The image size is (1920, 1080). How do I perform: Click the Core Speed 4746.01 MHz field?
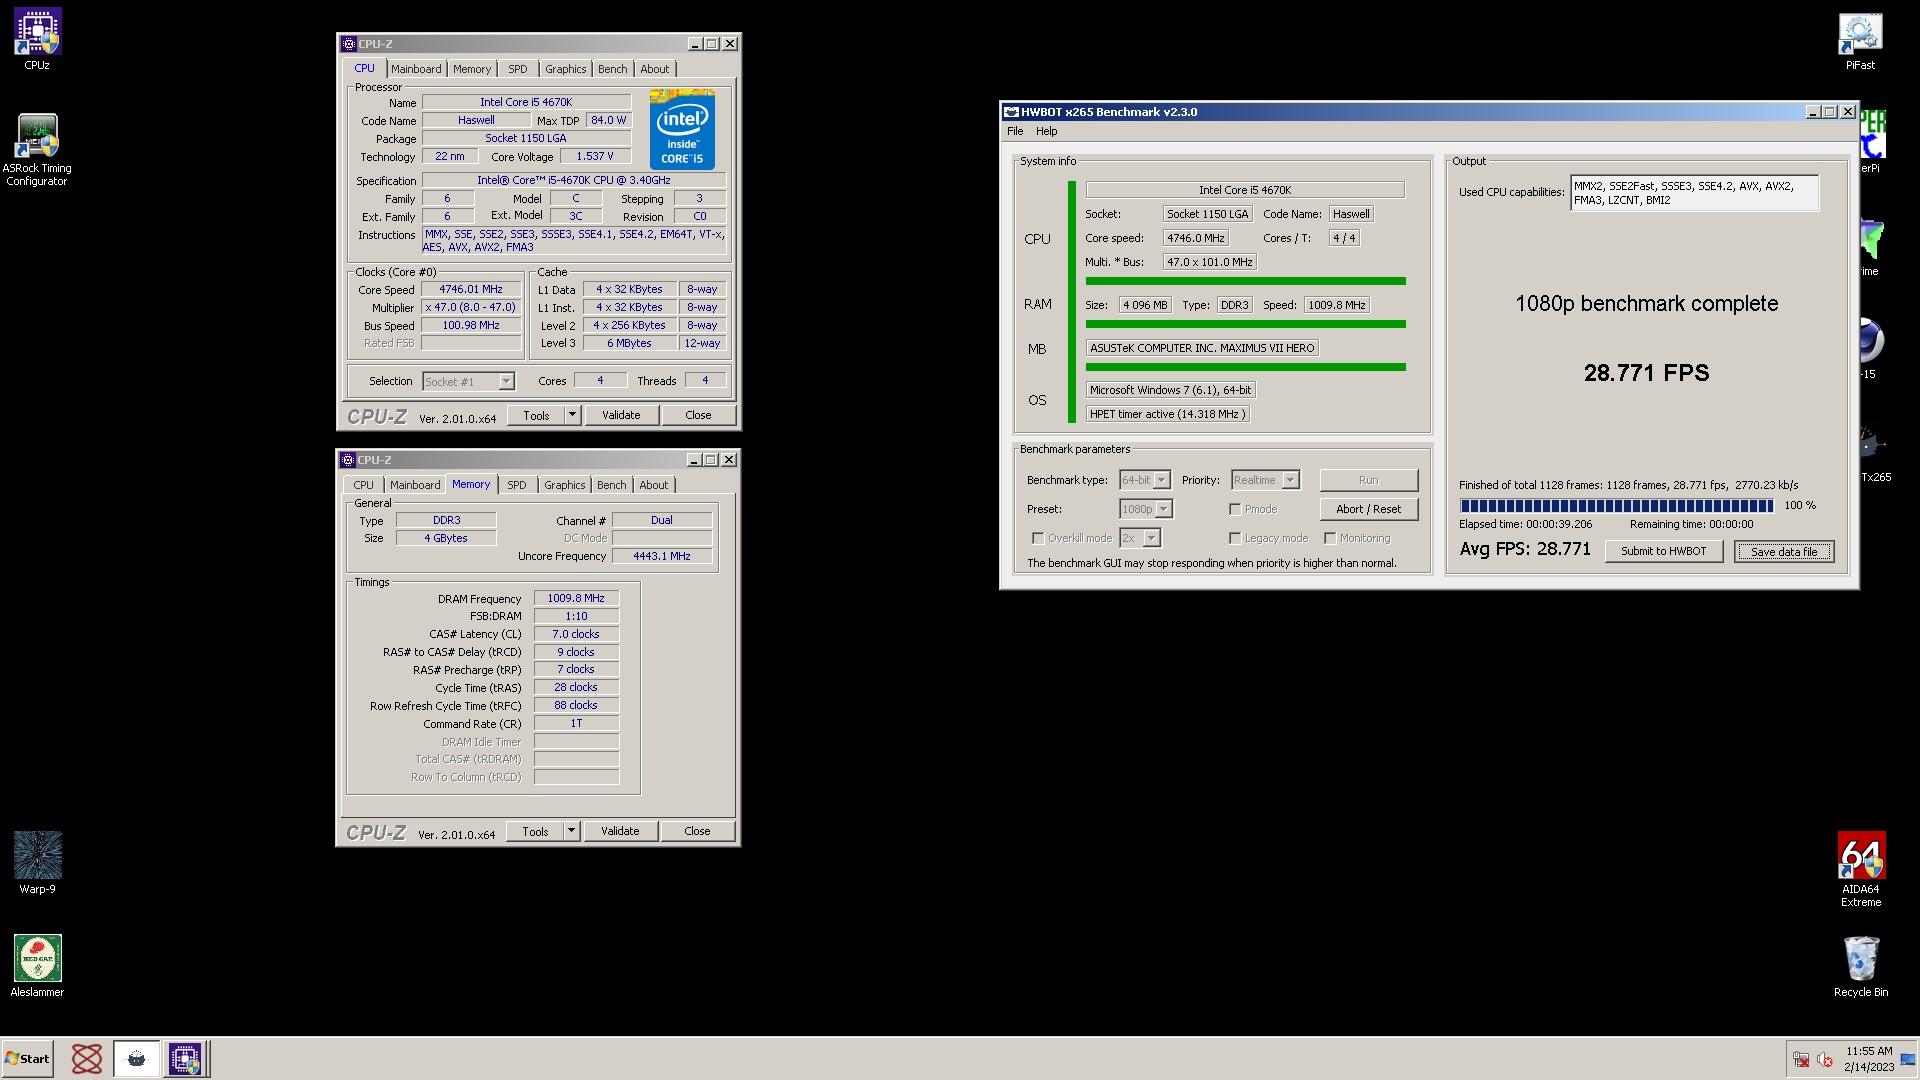tap(471, 289)
